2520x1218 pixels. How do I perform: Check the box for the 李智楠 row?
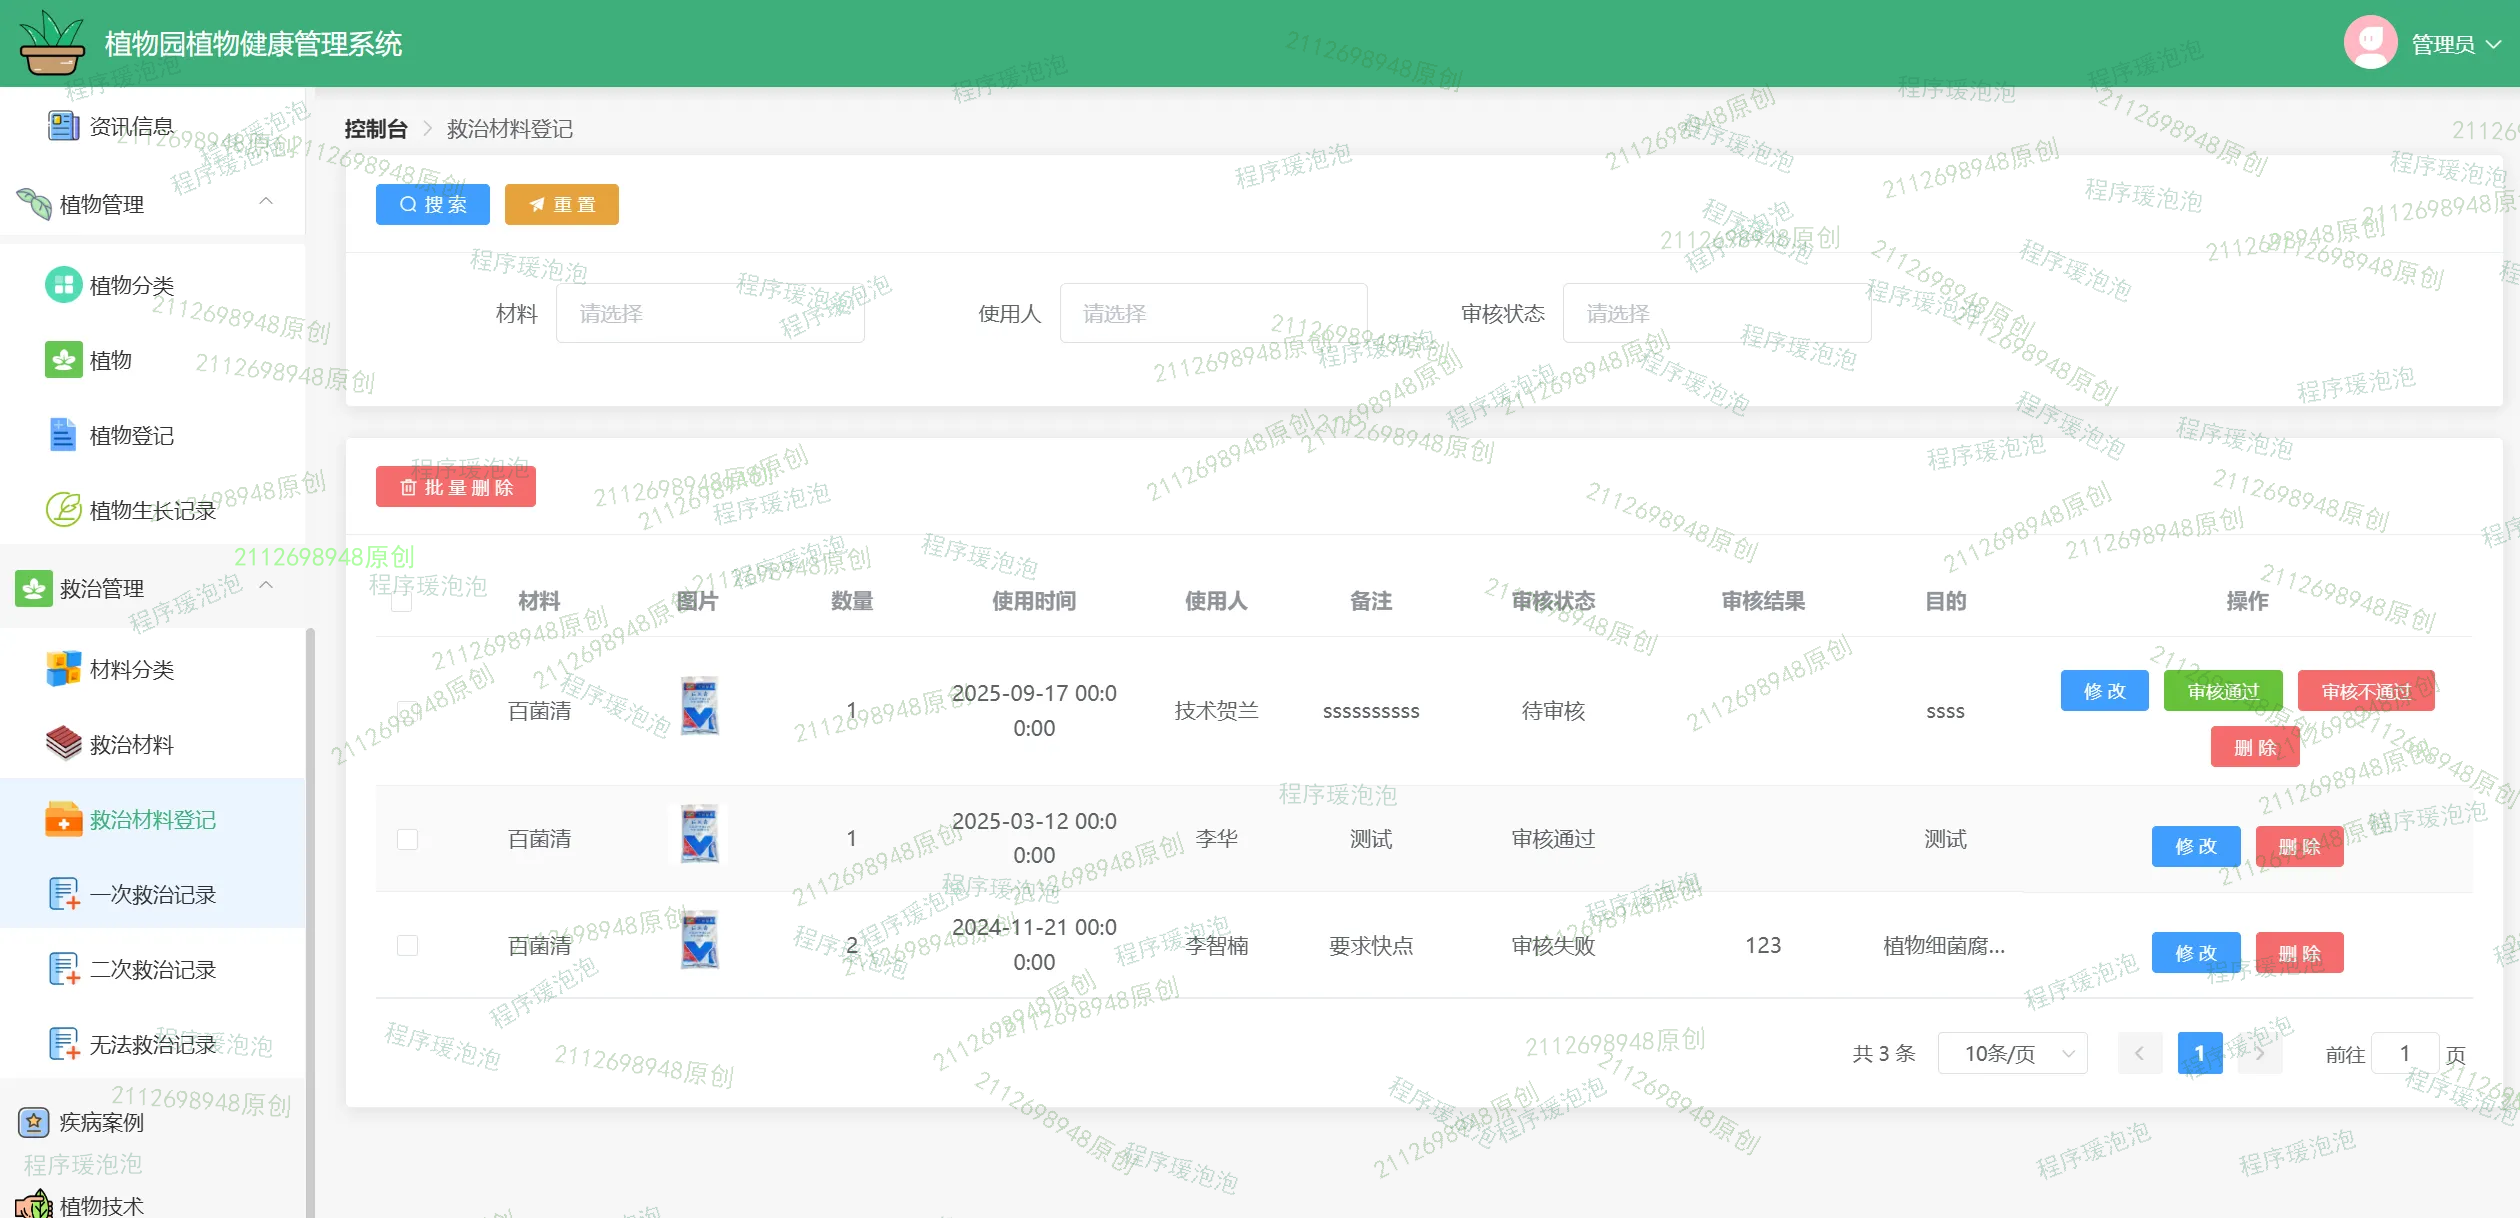[407, 945]
